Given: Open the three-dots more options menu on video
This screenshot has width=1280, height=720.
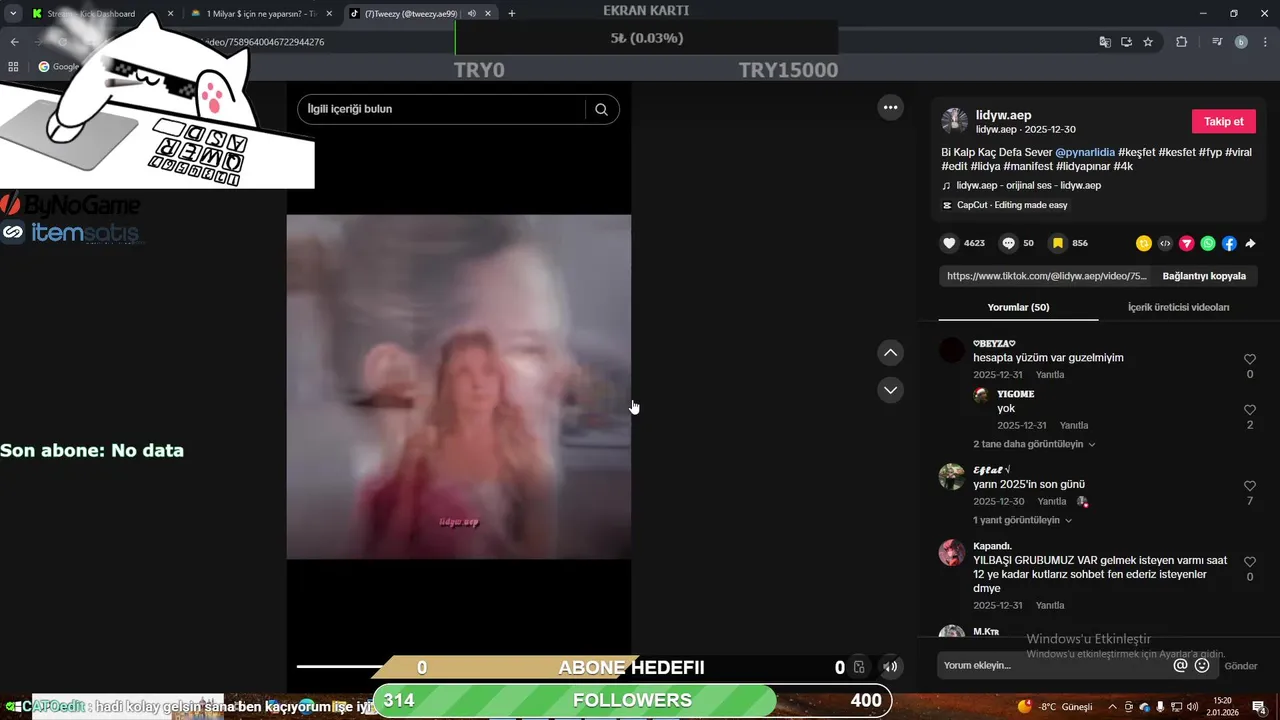Looking at the screenshot, I should [890, 107].
